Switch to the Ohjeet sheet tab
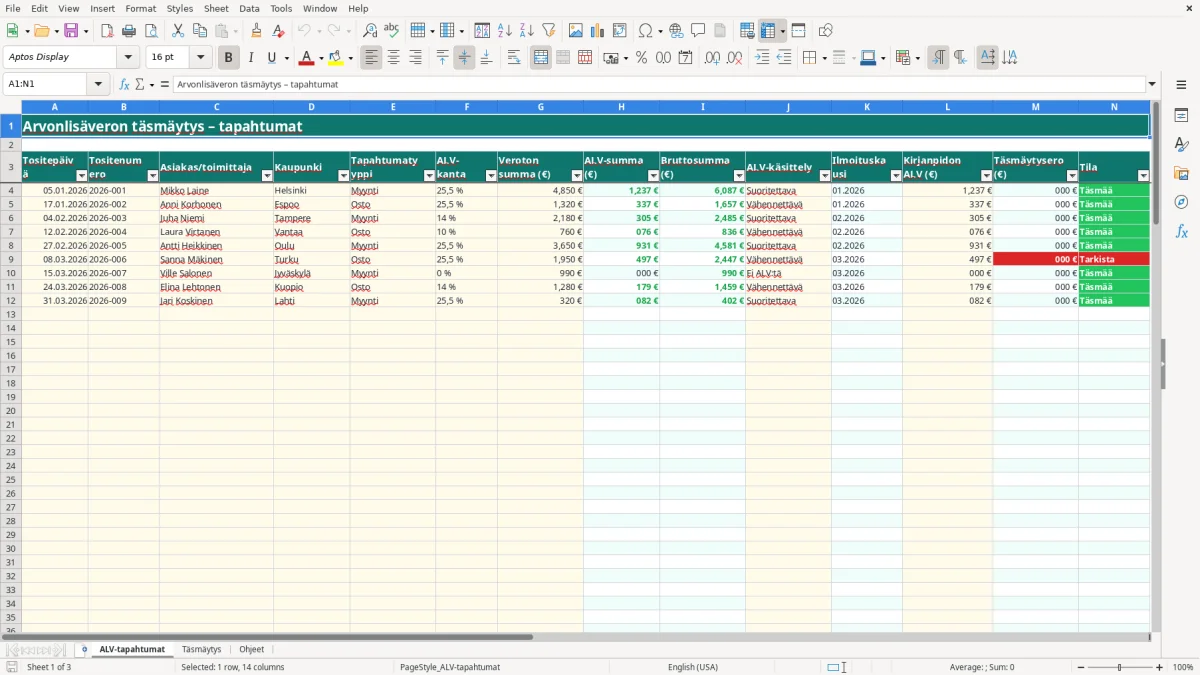The width and height of the screenshot is (1200, 675). [251, 649]
